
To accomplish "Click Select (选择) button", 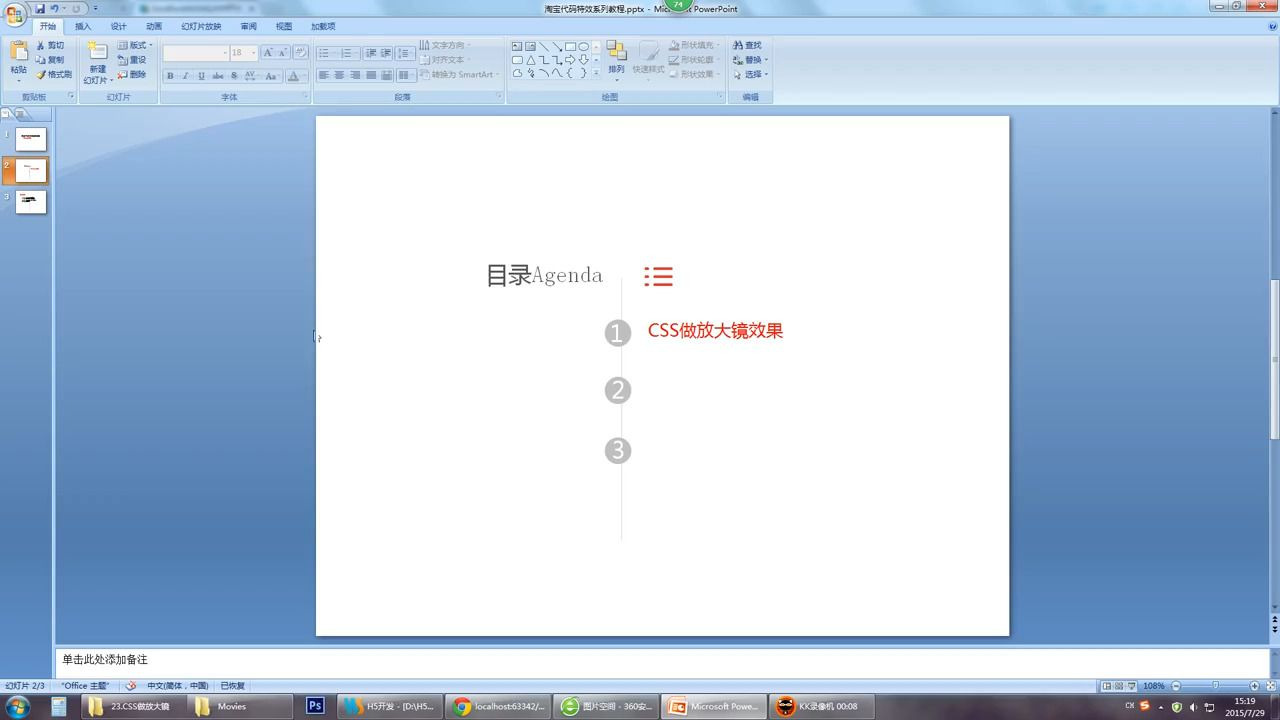I will click(x=749, y=74).
